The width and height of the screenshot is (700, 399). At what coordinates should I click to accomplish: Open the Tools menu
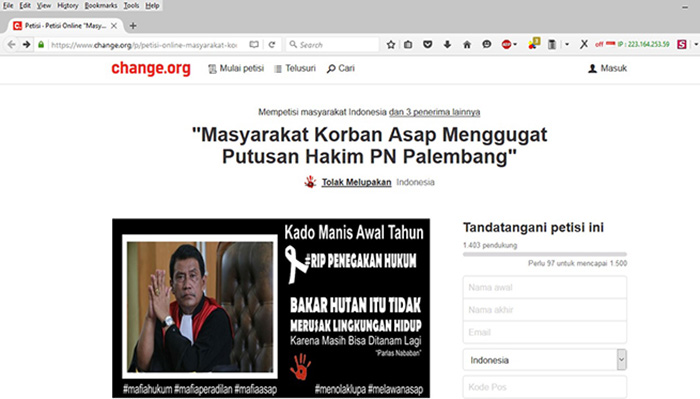coord(131,5)
